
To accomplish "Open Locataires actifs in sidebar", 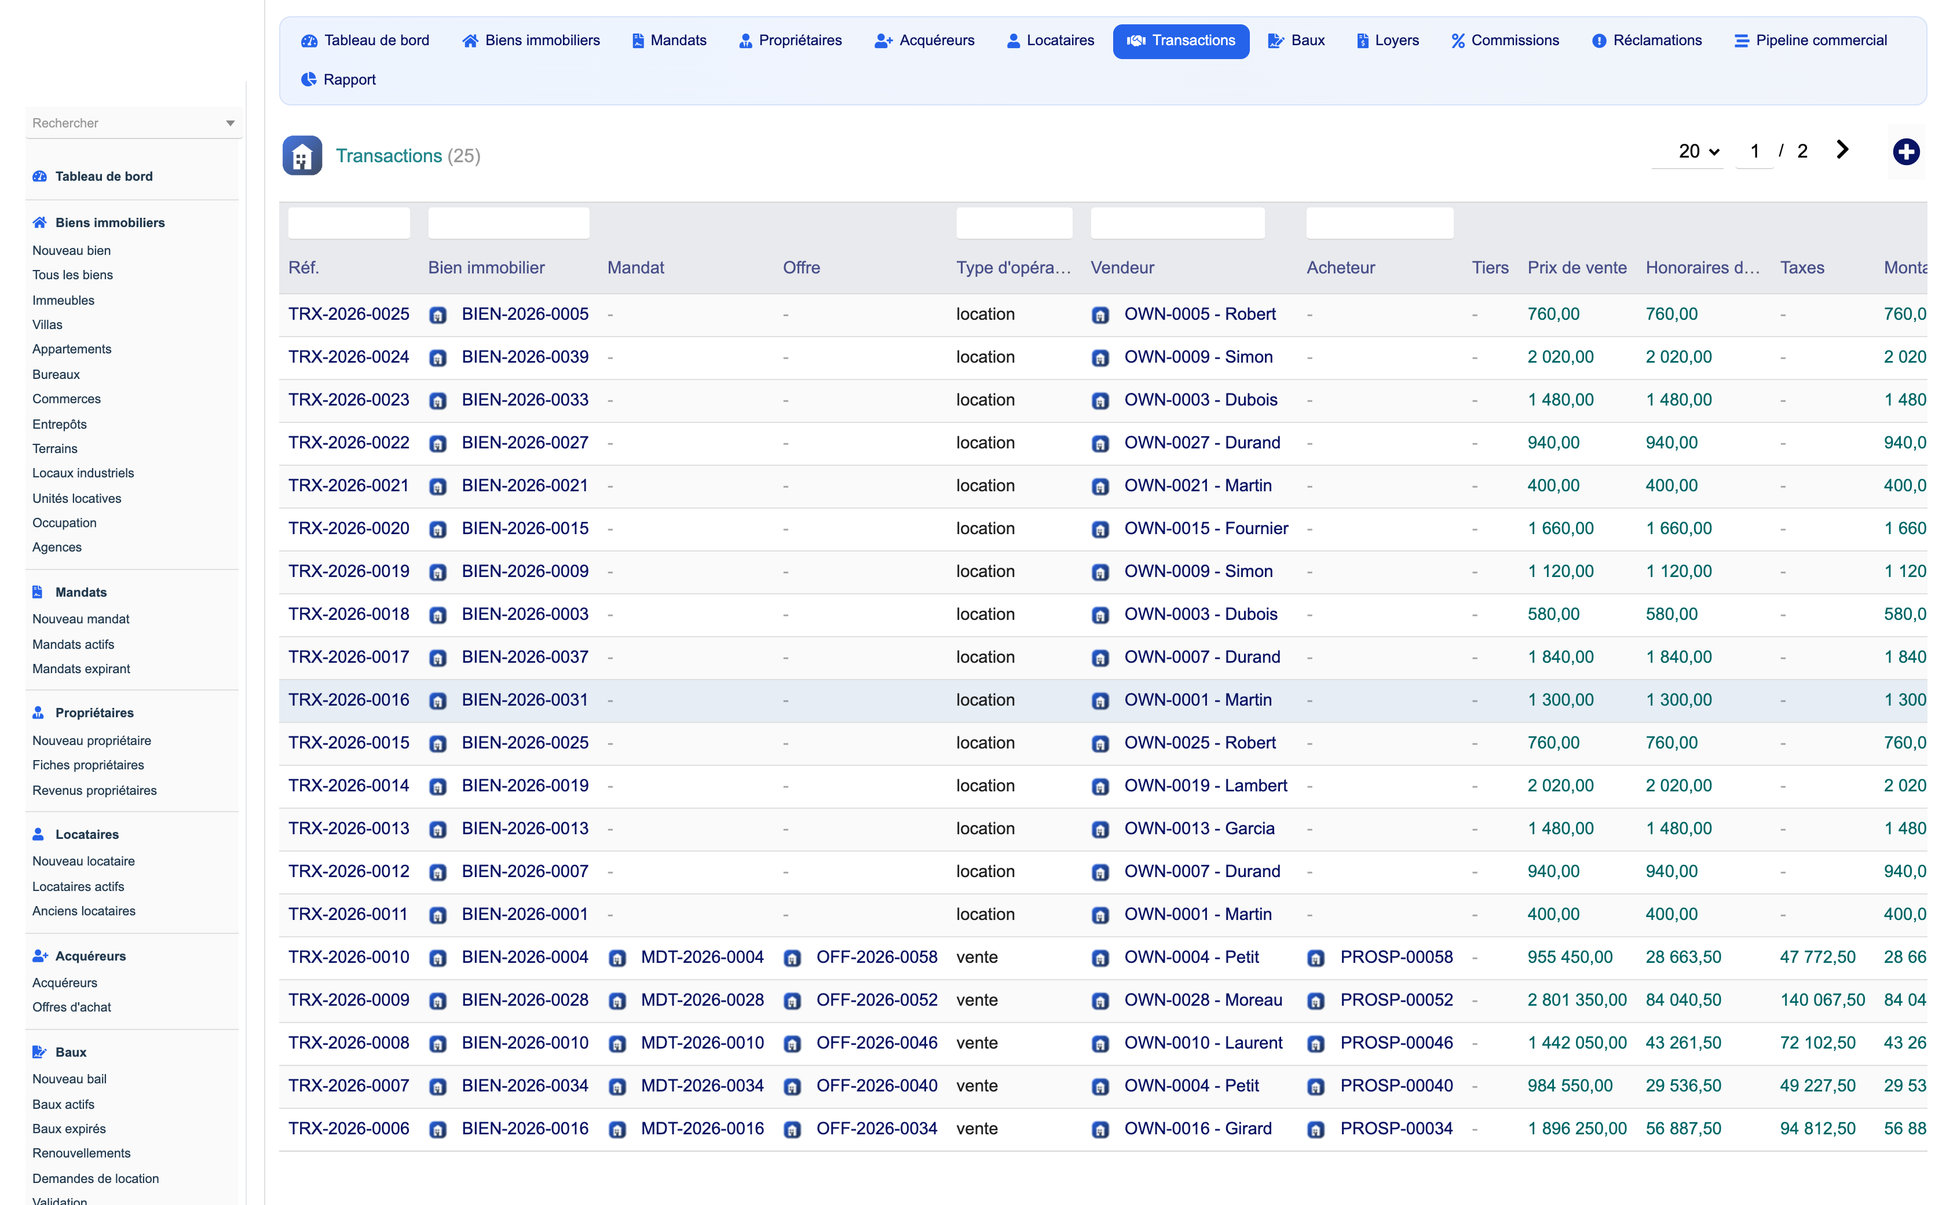I will click(78, 887).
